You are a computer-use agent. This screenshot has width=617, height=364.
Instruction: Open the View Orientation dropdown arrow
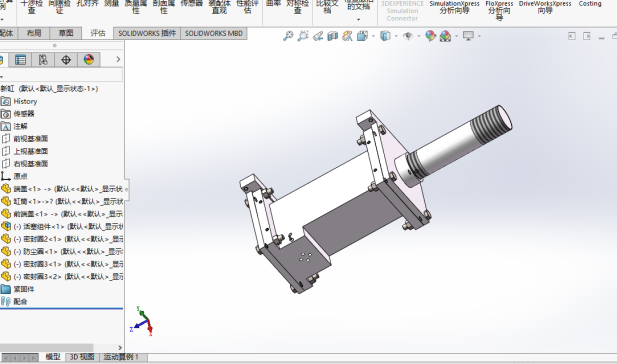pos(373,36)
